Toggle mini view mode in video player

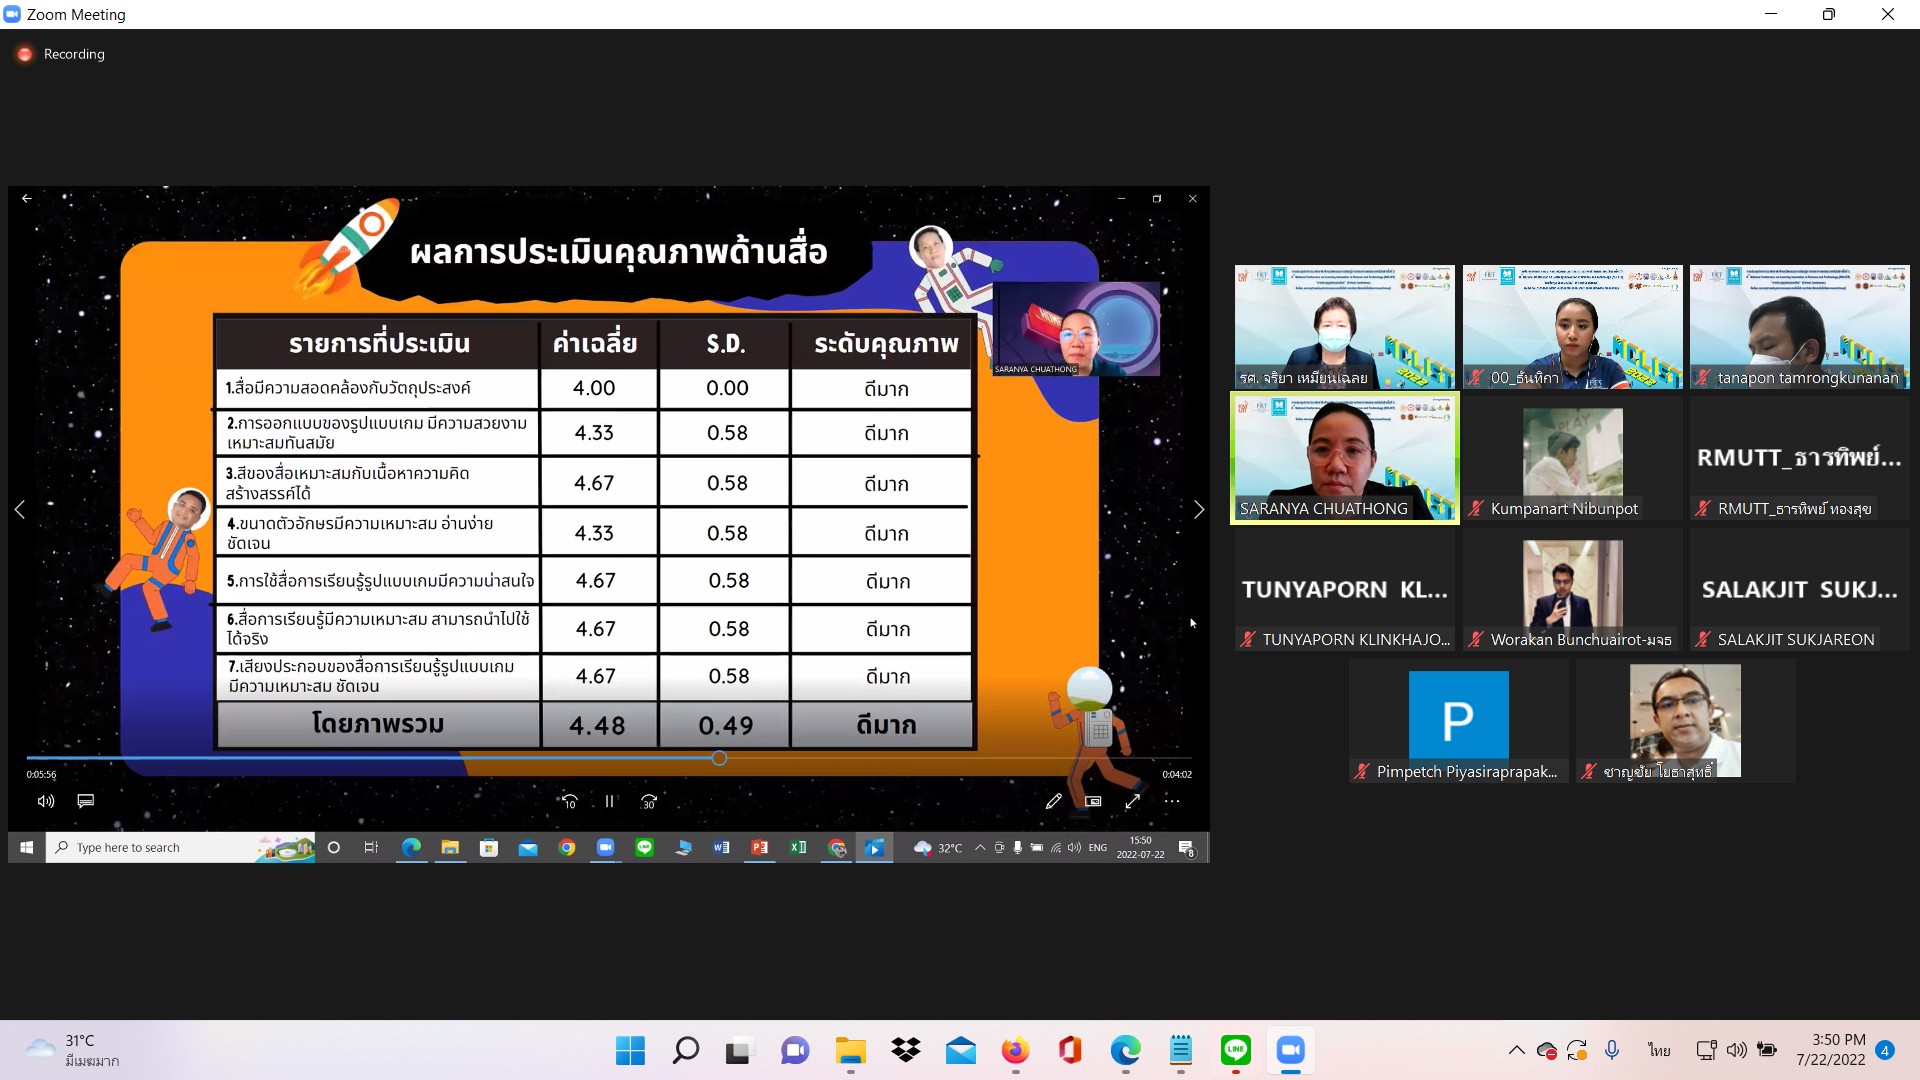click(x=1093, y=801)
